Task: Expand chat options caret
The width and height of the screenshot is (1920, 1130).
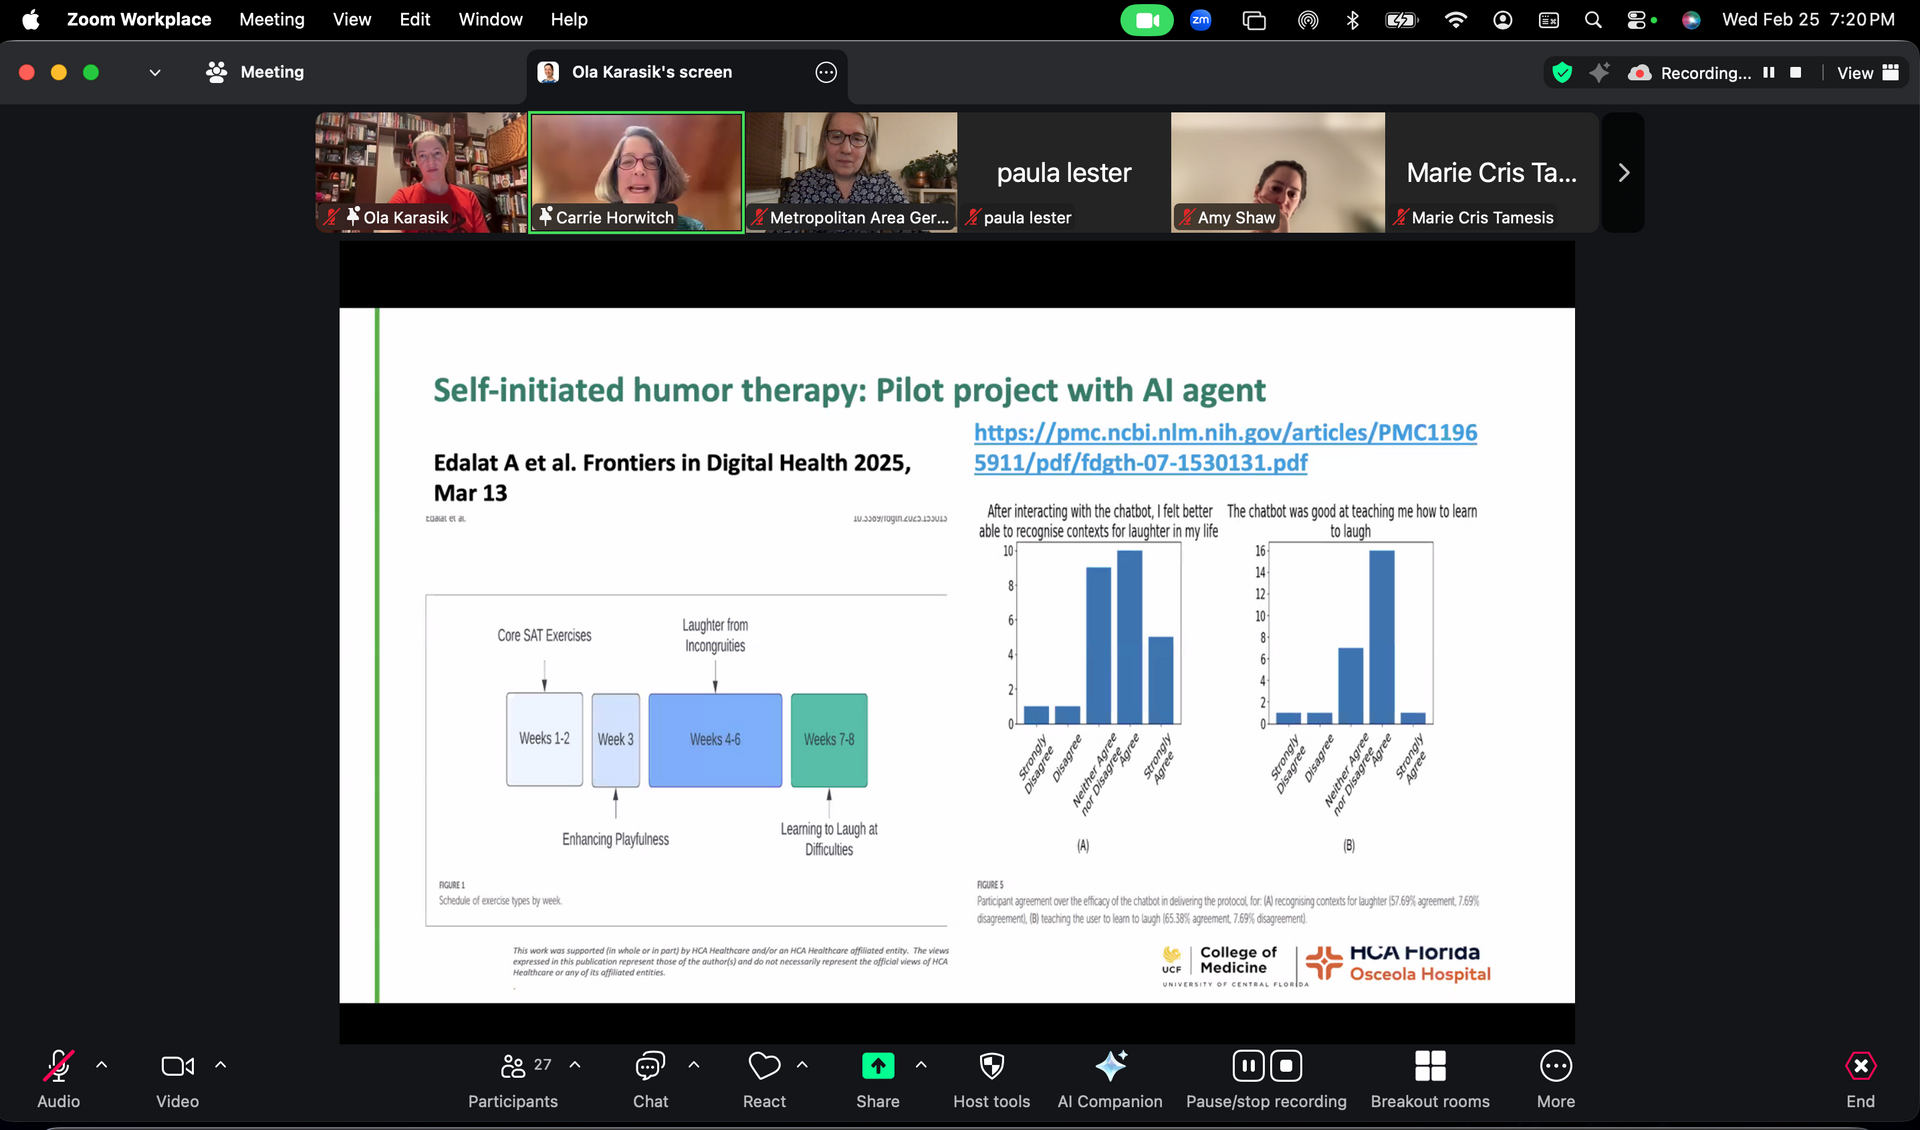Action: tap(693, 1066)
